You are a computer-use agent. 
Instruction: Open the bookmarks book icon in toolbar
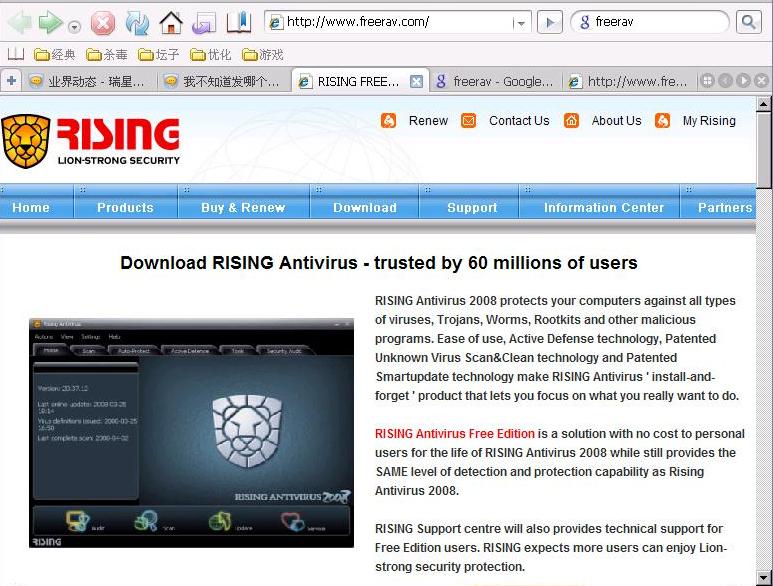tap(239, 22)
